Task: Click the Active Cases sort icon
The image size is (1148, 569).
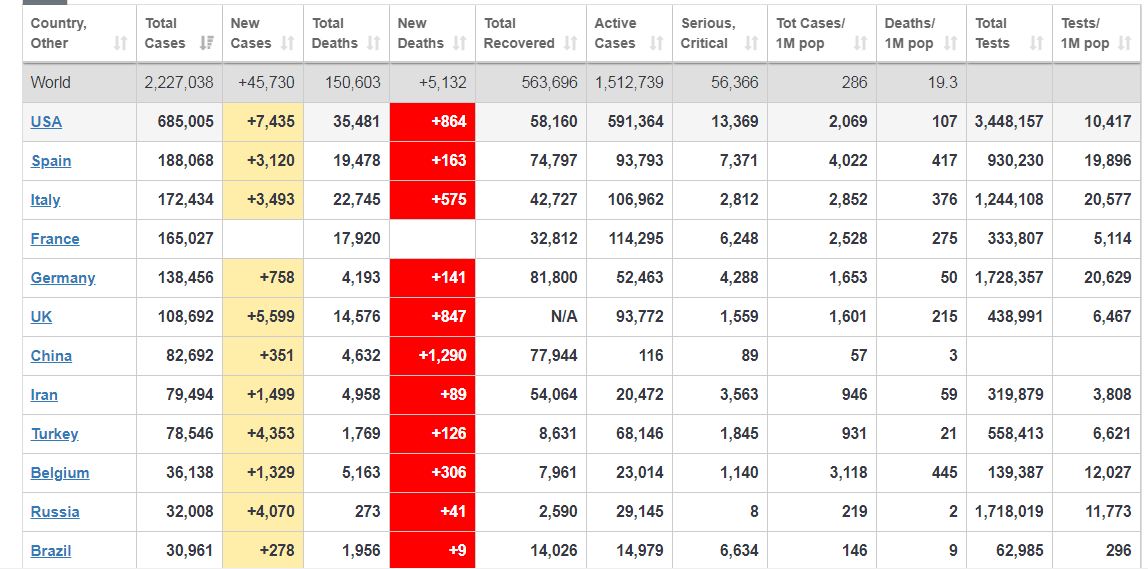Action: click(x=657, y=43)
